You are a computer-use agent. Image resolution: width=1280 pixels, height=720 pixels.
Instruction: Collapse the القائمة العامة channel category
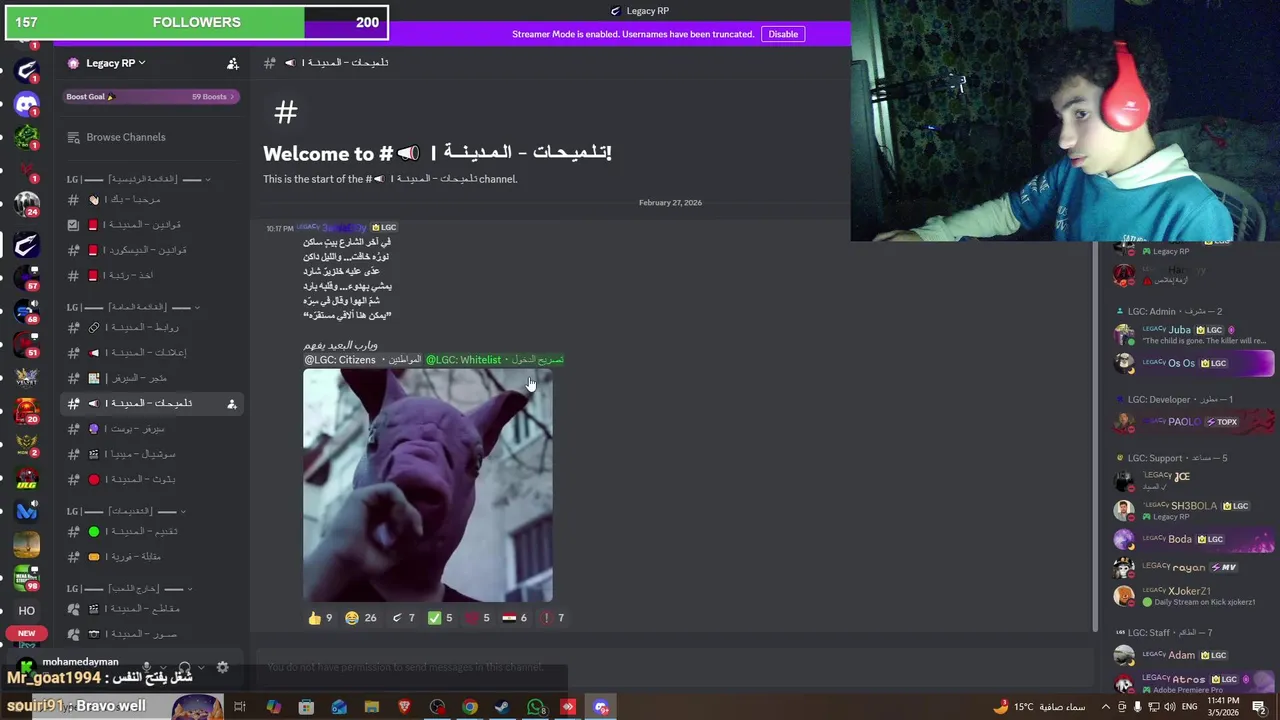134,307
